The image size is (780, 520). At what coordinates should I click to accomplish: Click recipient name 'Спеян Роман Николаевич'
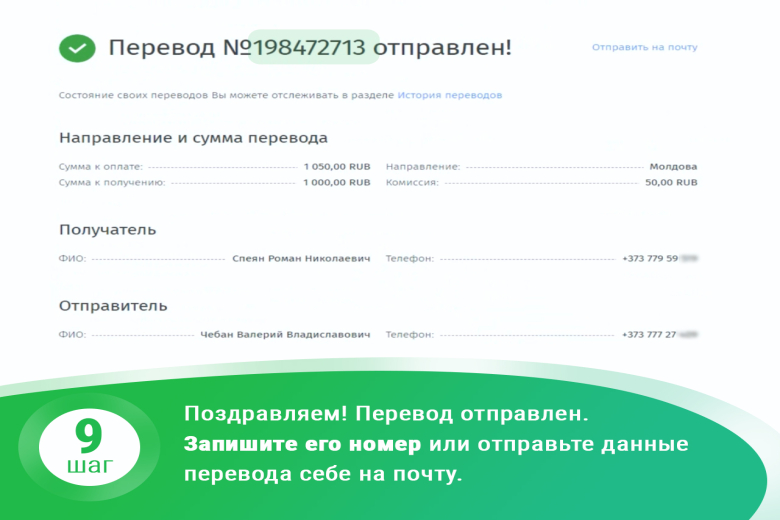[301, 258]
